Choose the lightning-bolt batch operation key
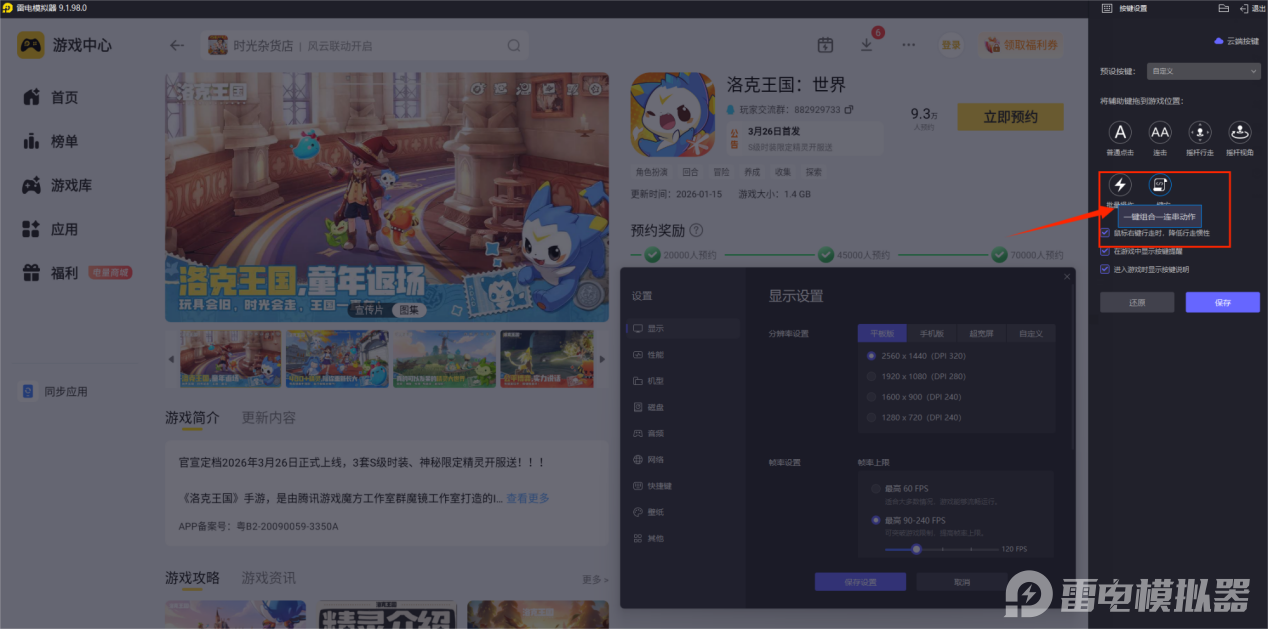This screenshot has height=629, width=1268. coord(1120,185)
